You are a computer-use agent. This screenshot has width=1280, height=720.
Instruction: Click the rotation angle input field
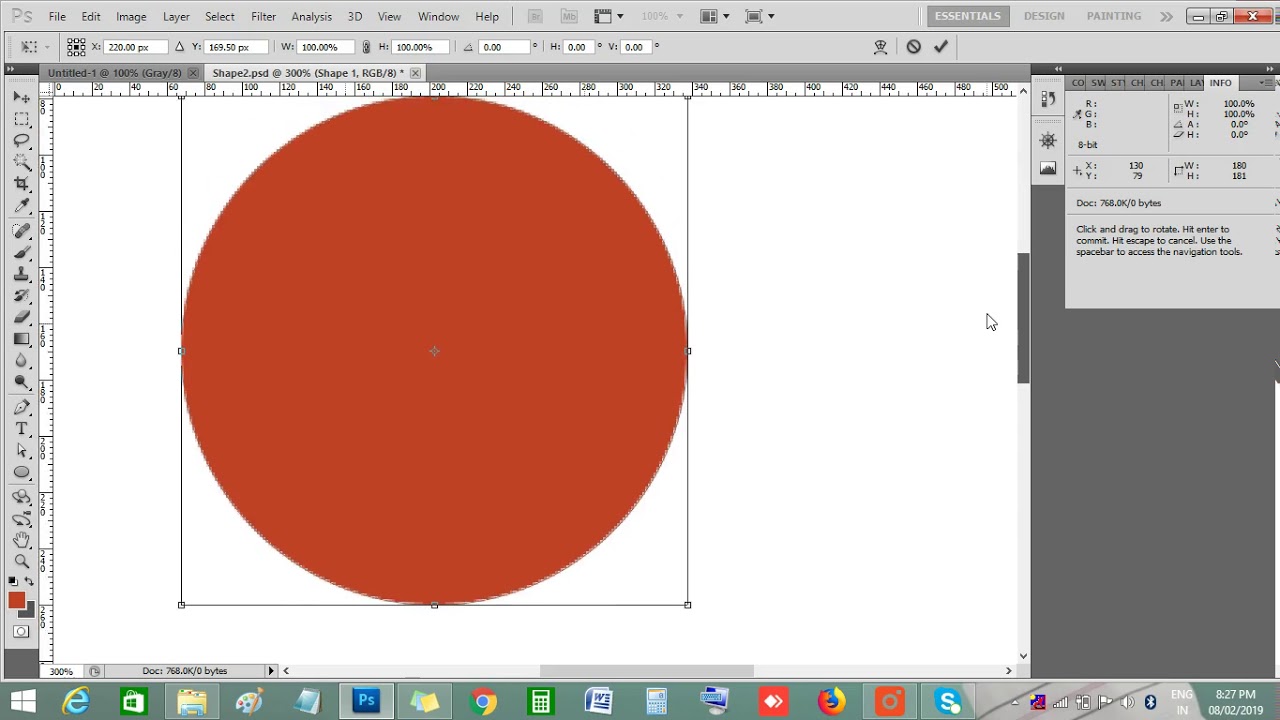[502, 47]
